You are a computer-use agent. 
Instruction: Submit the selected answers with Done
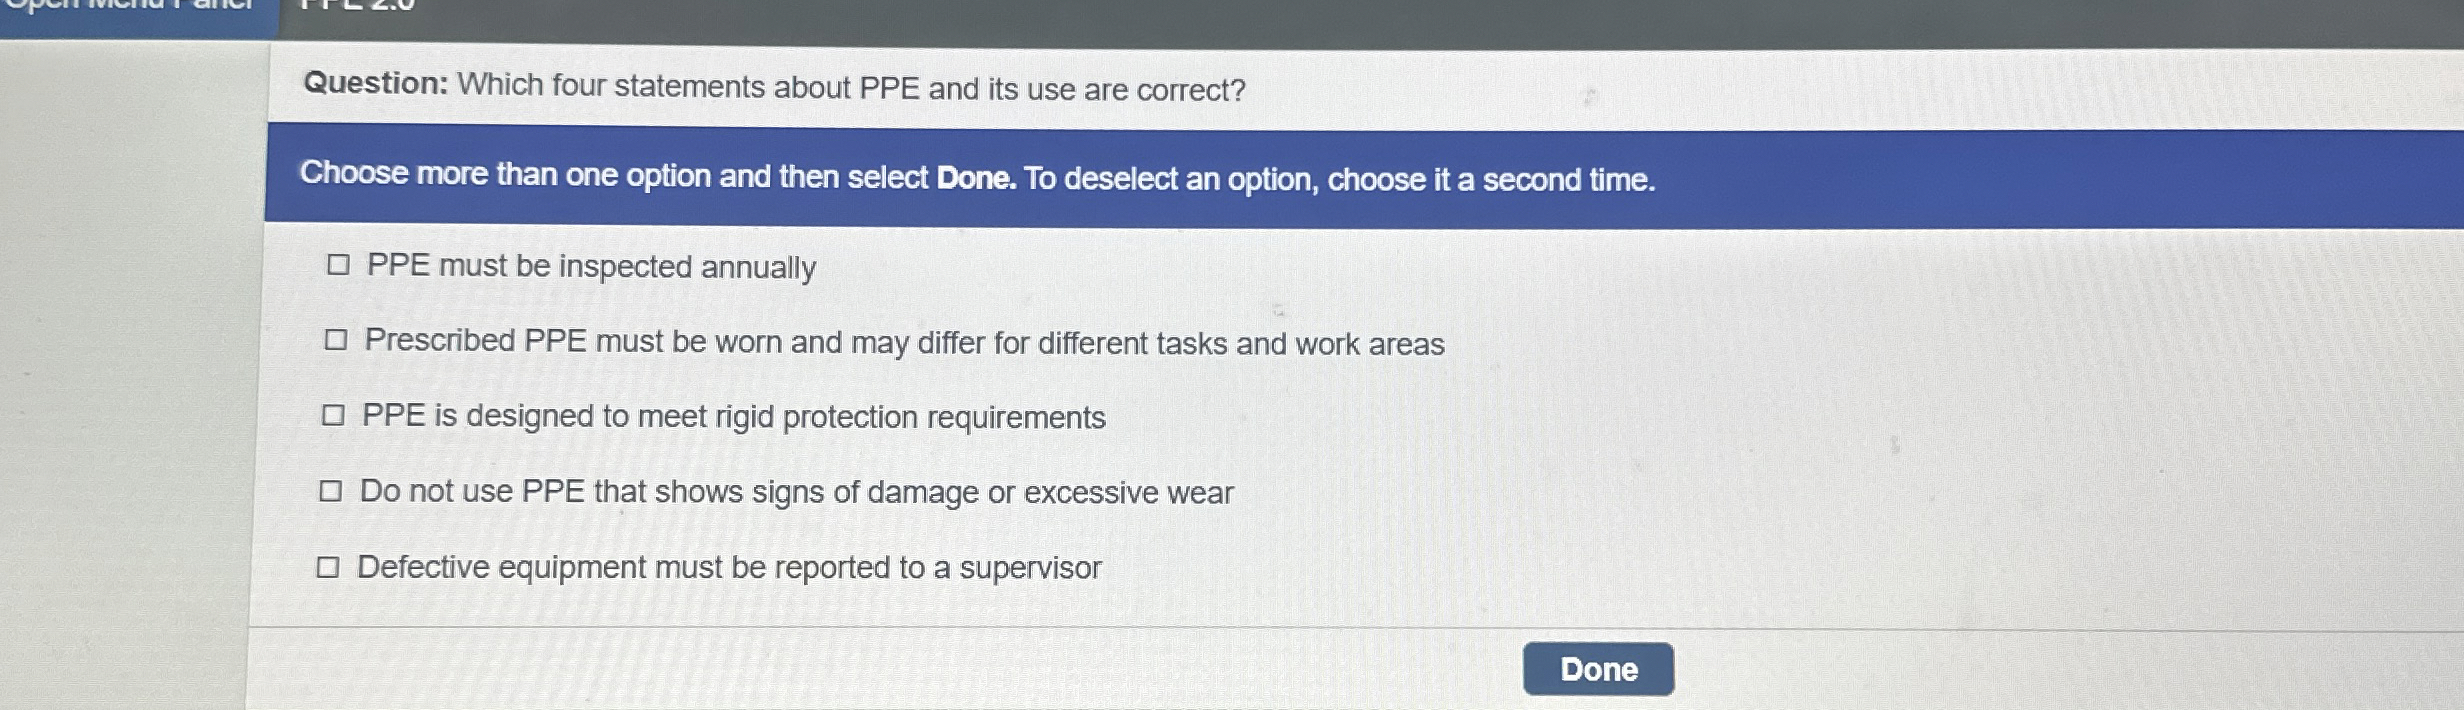1598,670
